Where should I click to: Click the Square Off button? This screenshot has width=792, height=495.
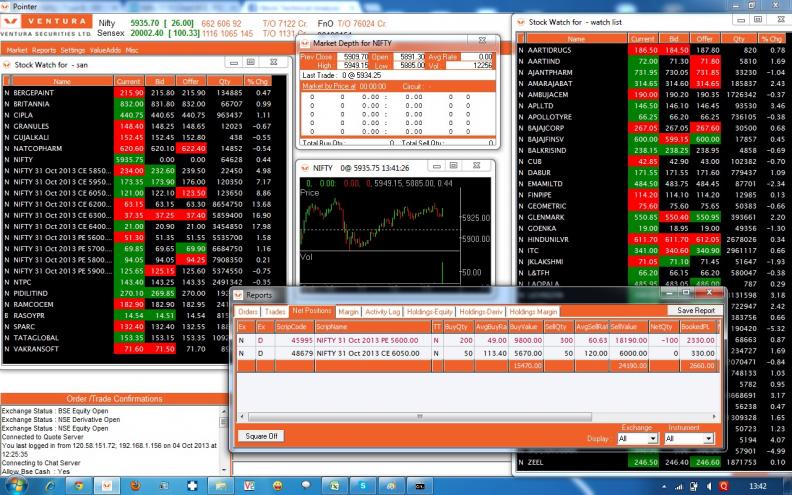[261, 436]
